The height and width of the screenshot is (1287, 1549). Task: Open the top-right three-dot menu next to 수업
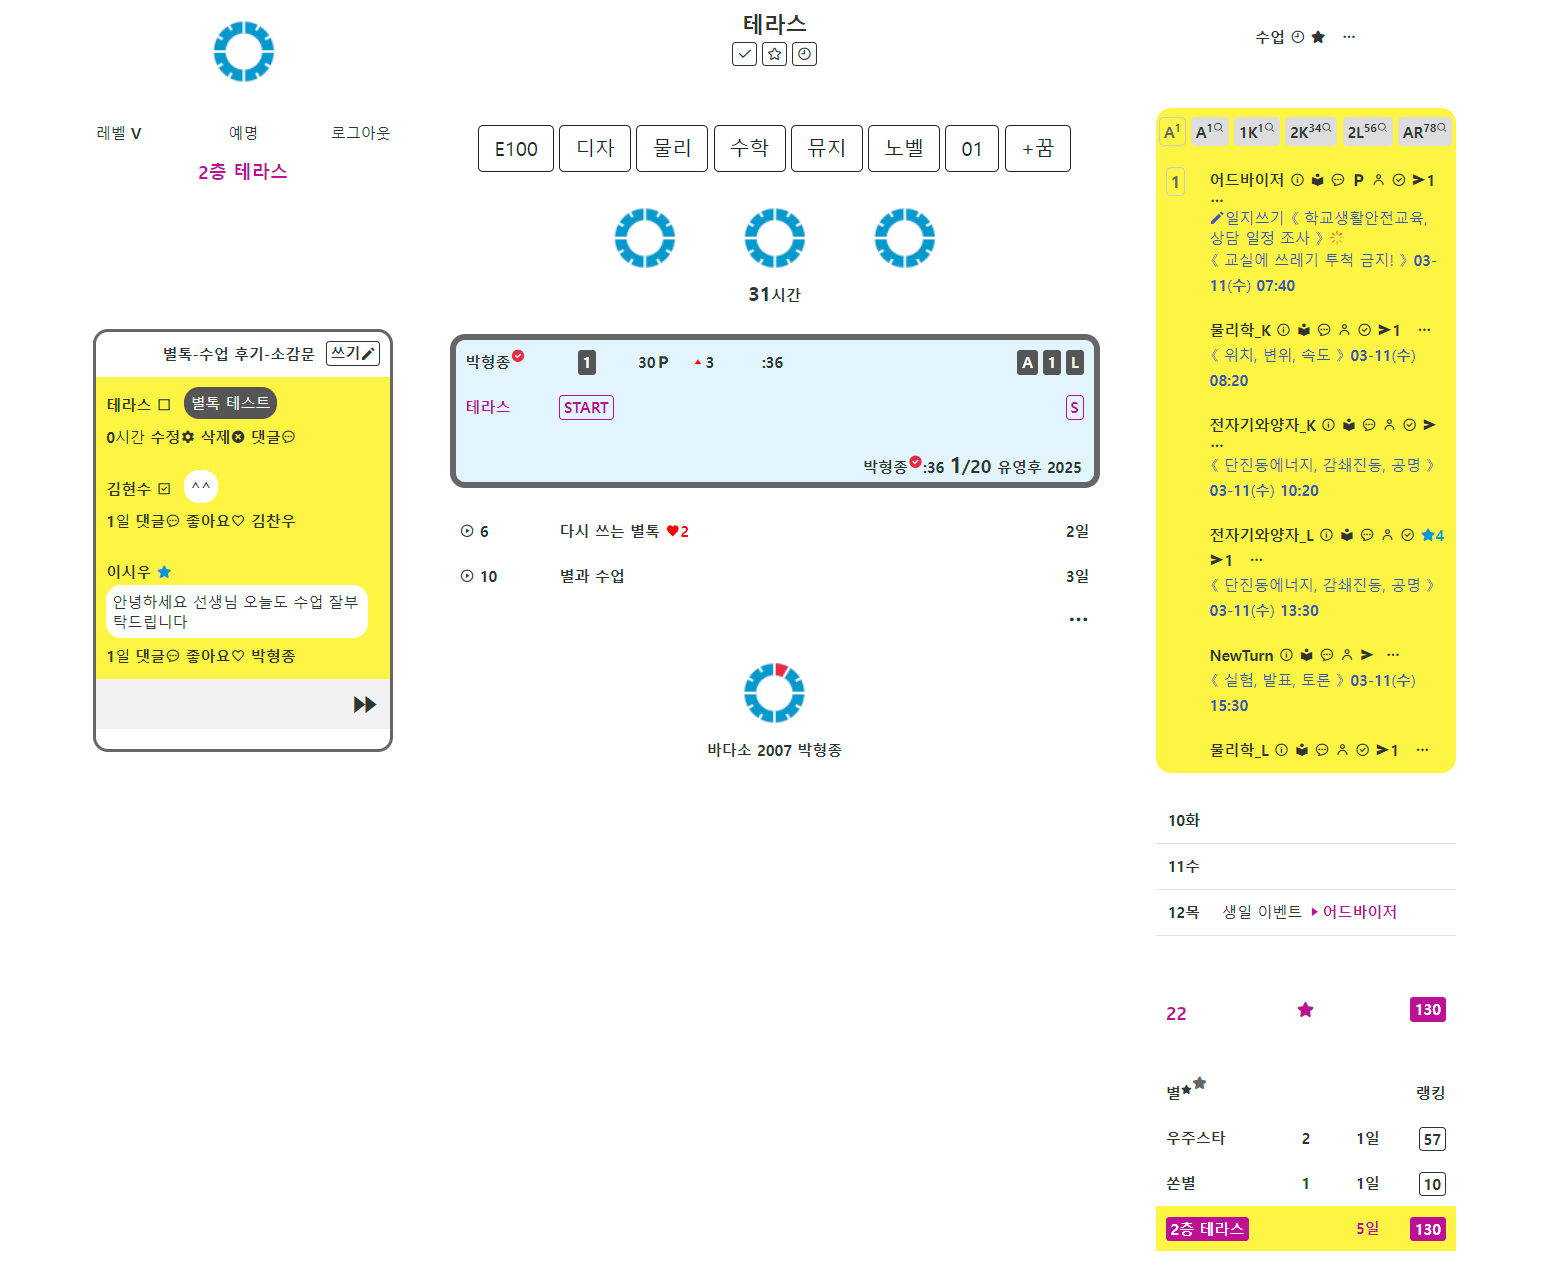tap(1349, 37)
